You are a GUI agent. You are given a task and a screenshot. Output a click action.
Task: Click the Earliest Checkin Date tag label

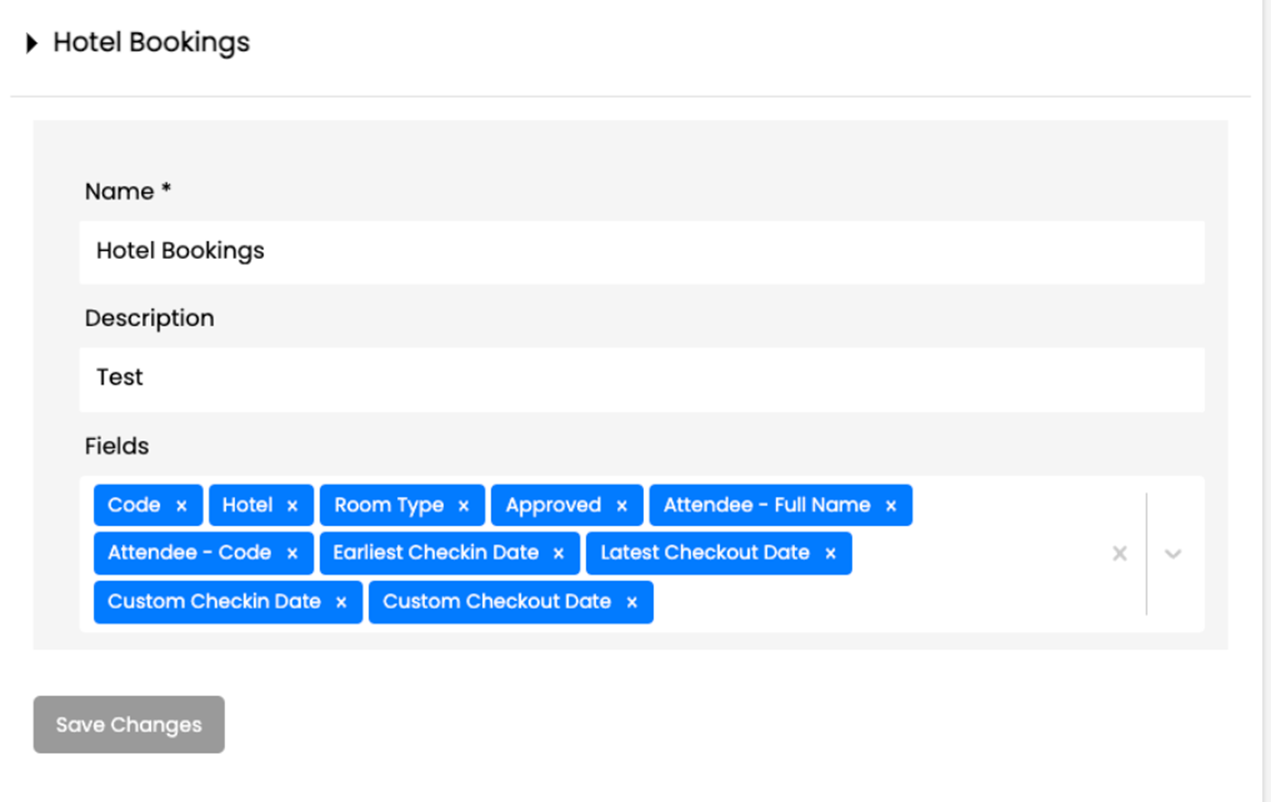point(435,553)
